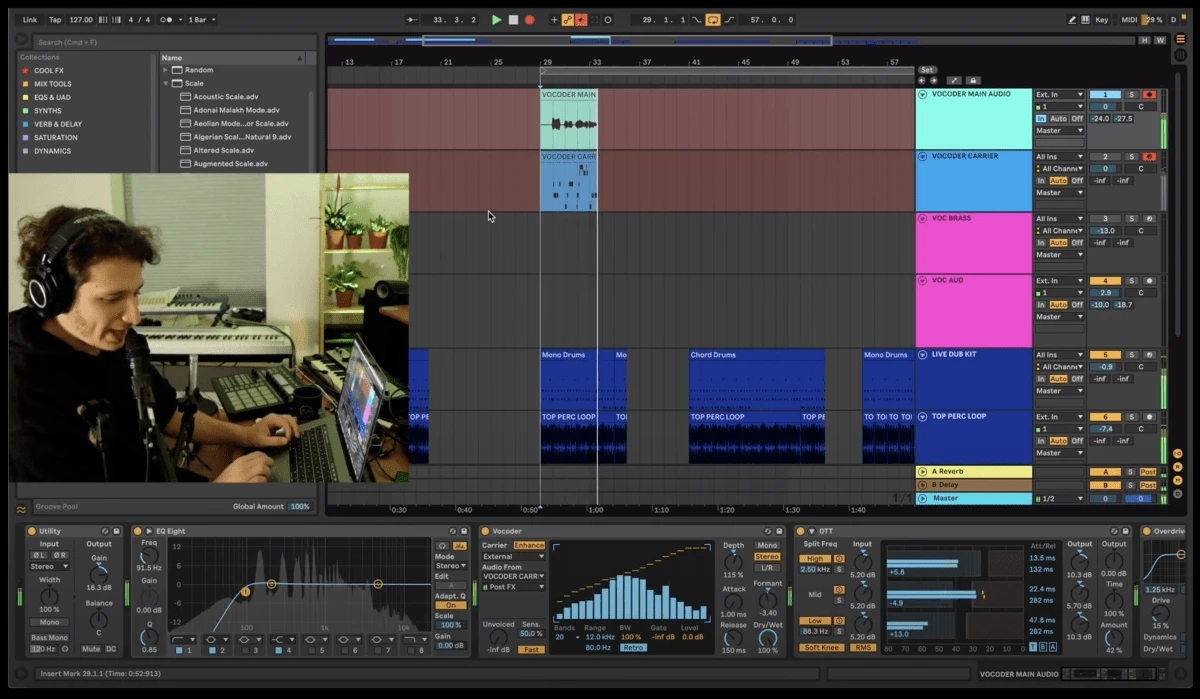Click the DC button in Utility
1200x699 pixels.
[111, 649]
